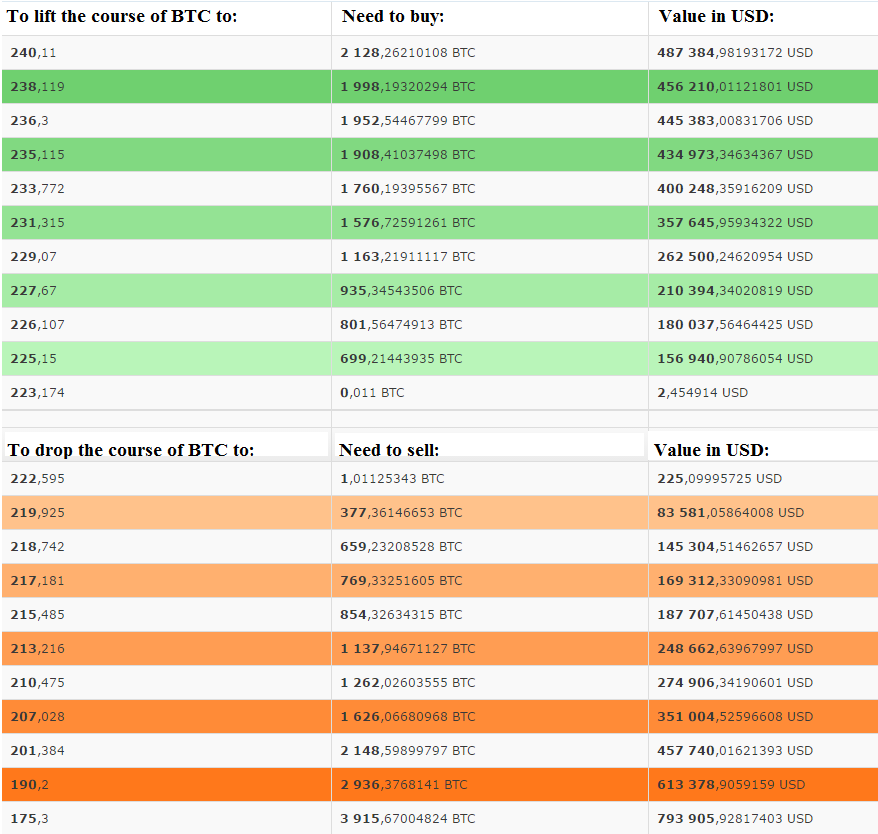The image size is (878, 834).
Task: Click the amount 769,33251605 BTC
Action: (401, 581)
